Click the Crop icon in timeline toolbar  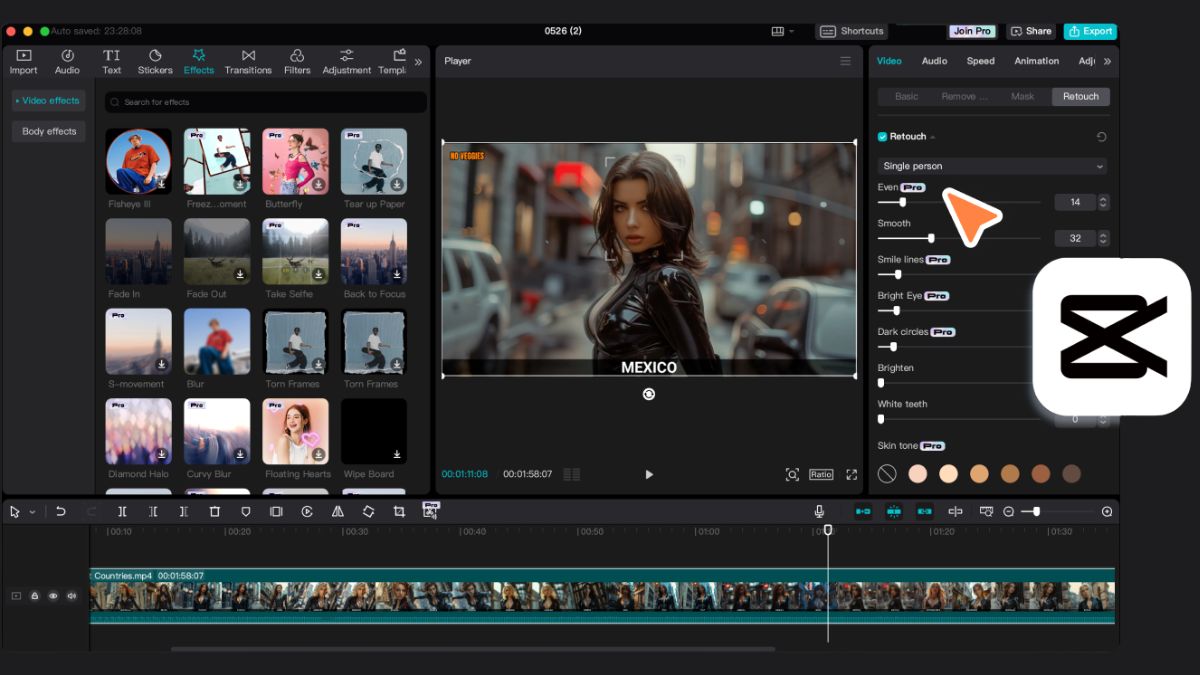coord(399,511)
